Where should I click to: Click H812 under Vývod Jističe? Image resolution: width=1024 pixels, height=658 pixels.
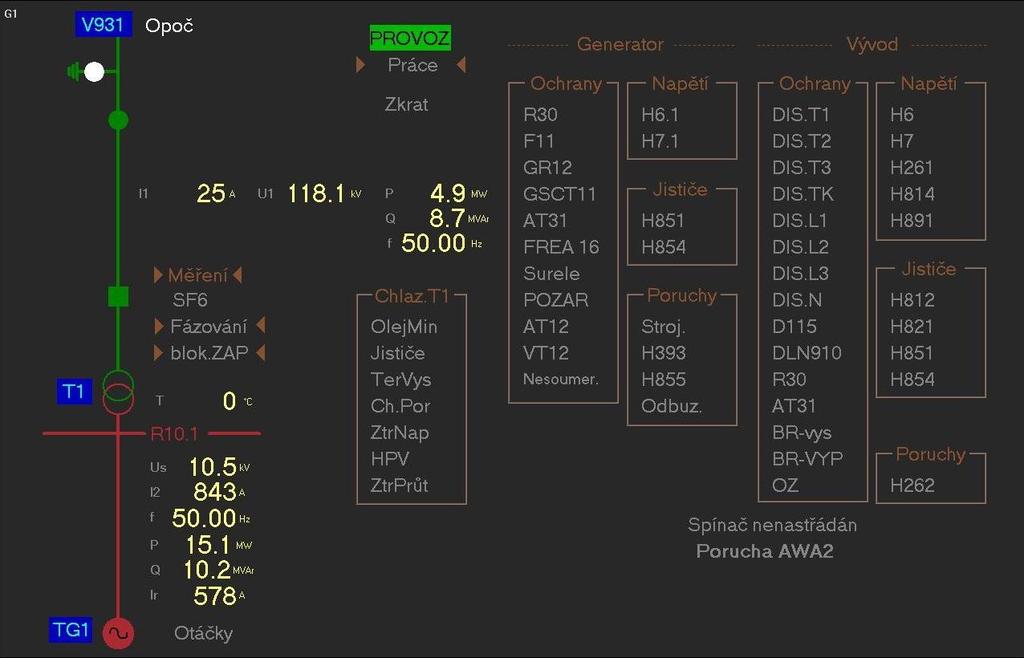912,300
